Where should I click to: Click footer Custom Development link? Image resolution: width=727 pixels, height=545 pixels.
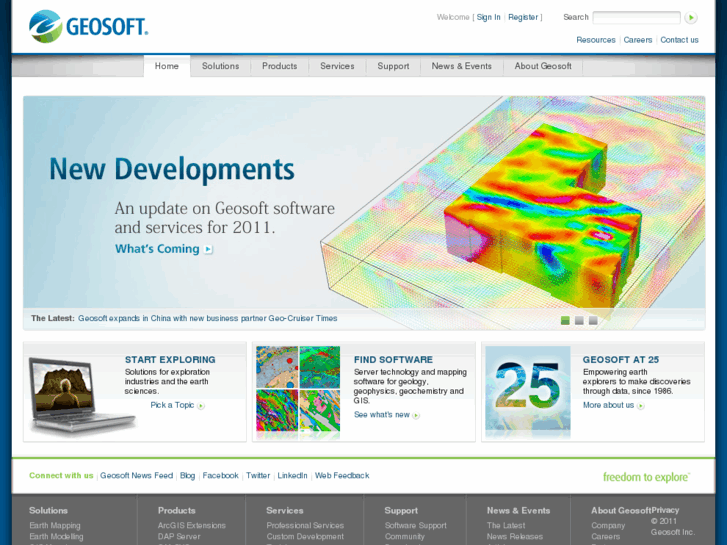(305, 537)
